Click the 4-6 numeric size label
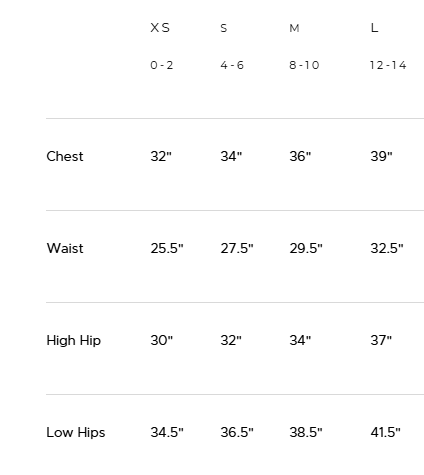This screenshot has width=424, height=475. 232,65
